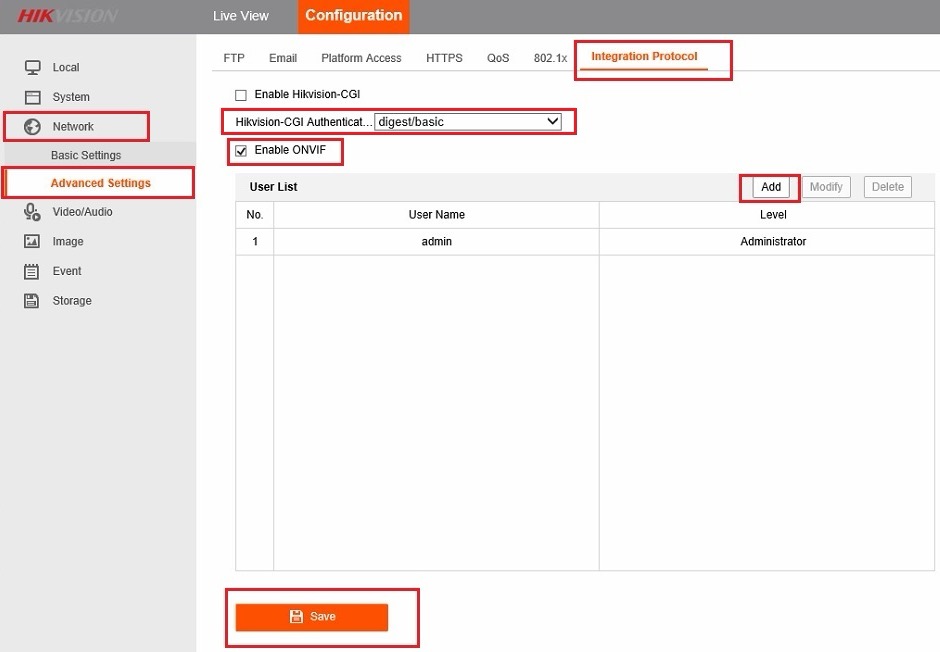The width and height of the screenshot is (940, 652).
Task: Click the Event calendar icon
Action: click(x=32, y=271)
